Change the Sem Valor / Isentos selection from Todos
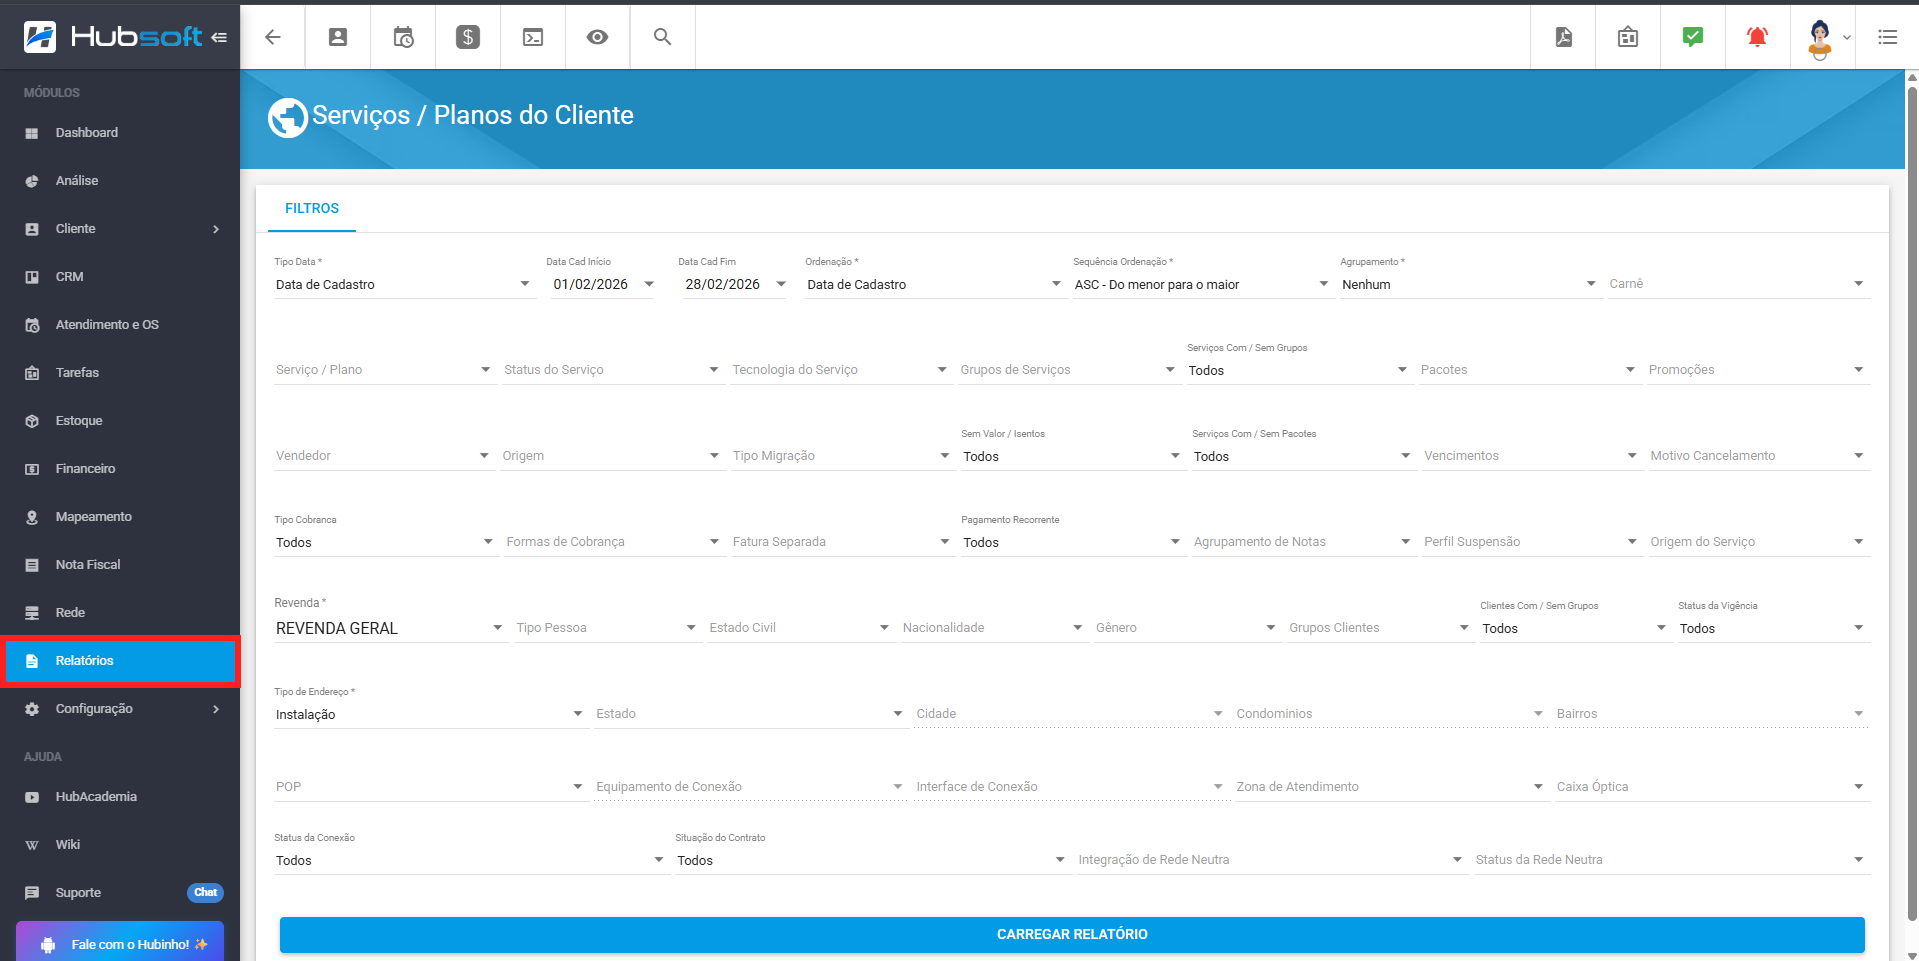 point(1072,456)
